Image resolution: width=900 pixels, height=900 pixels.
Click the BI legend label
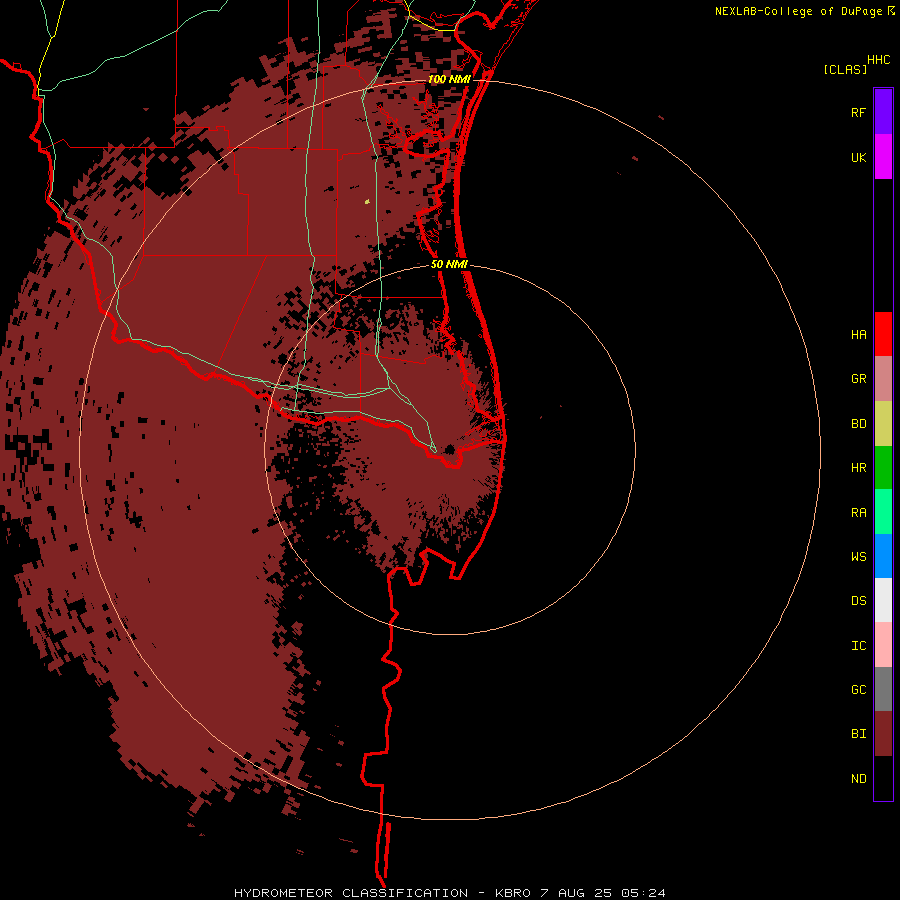tap(858, 734)
